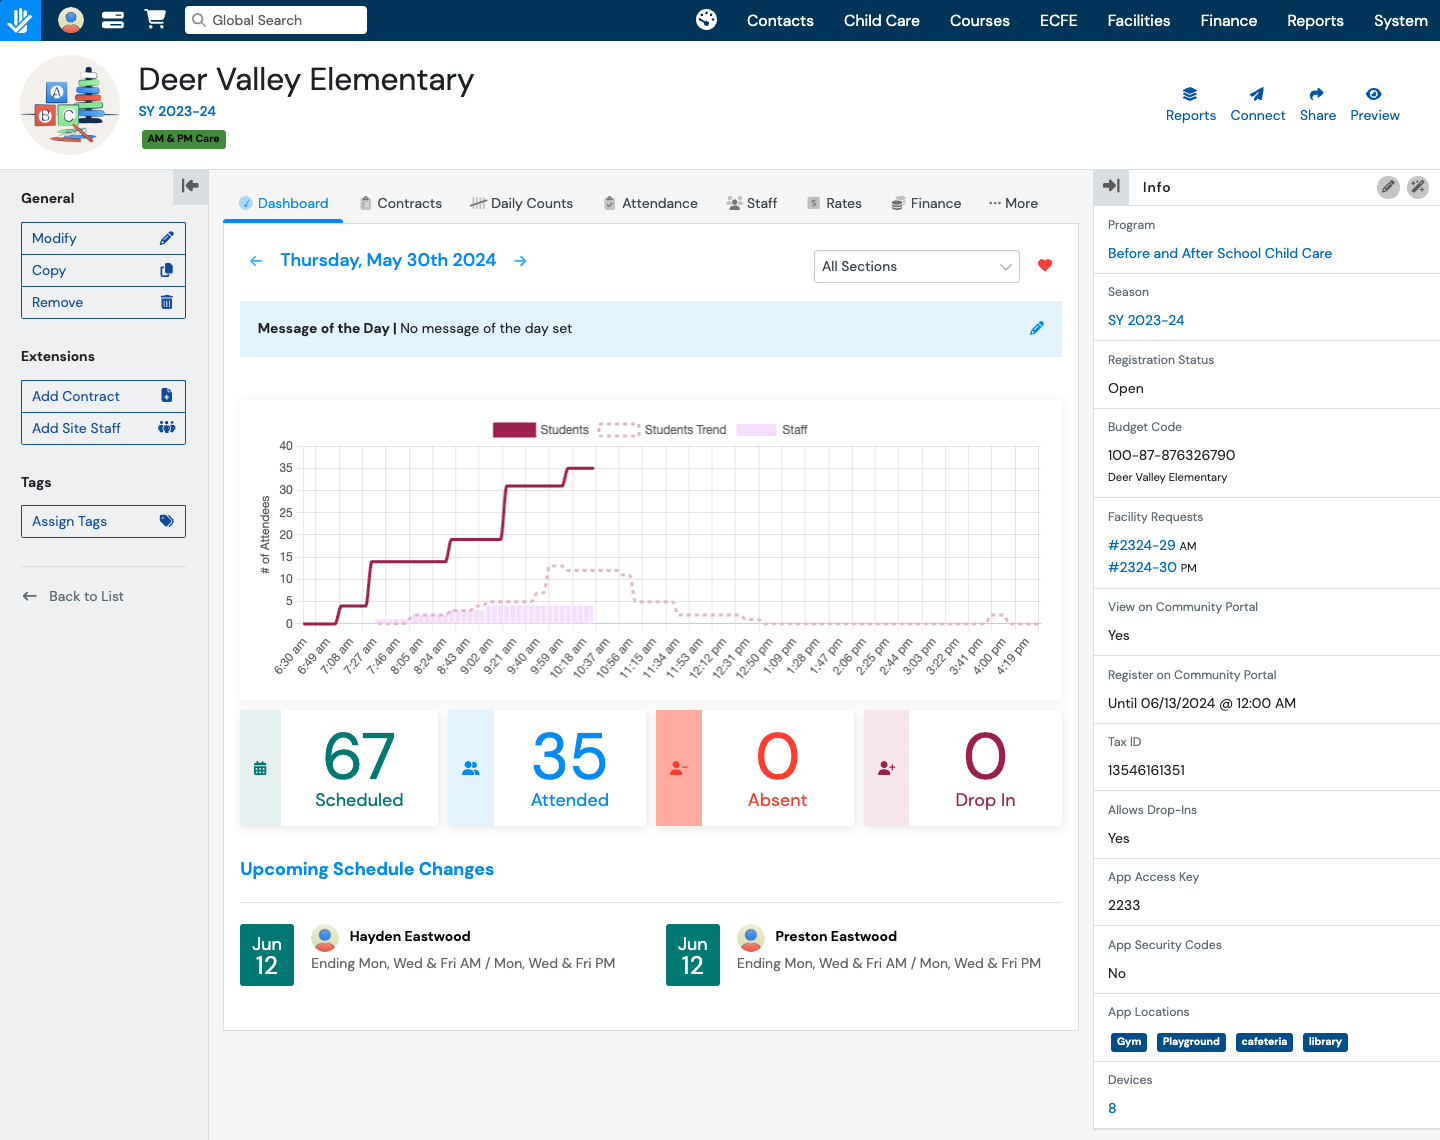Click the Info panel edit pencil icon
This screenshot has width=1440, height=1140.
[x=1388, y=187]
